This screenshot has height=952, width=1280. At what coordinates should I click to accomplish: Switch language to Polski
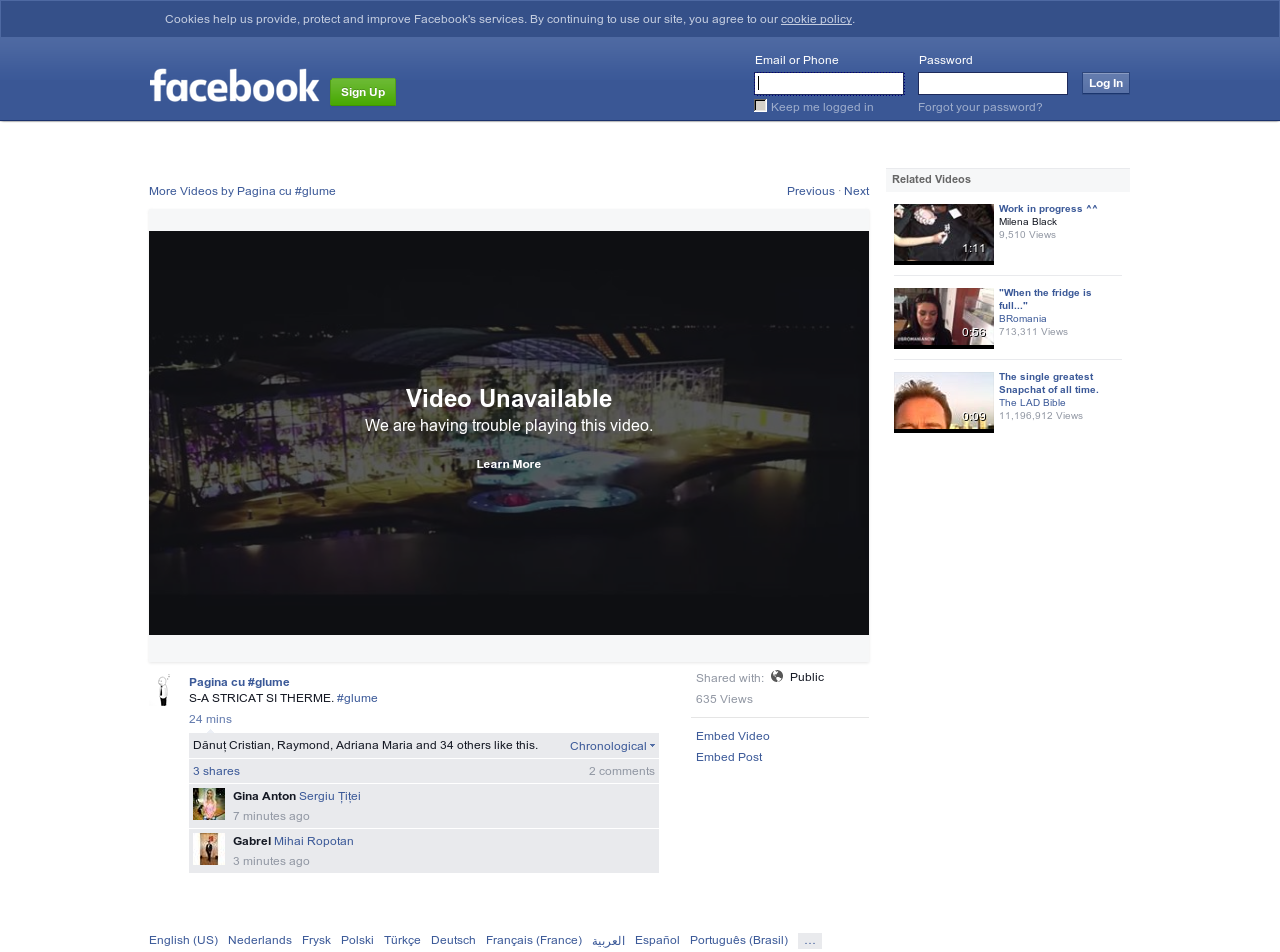click(357, 940)
